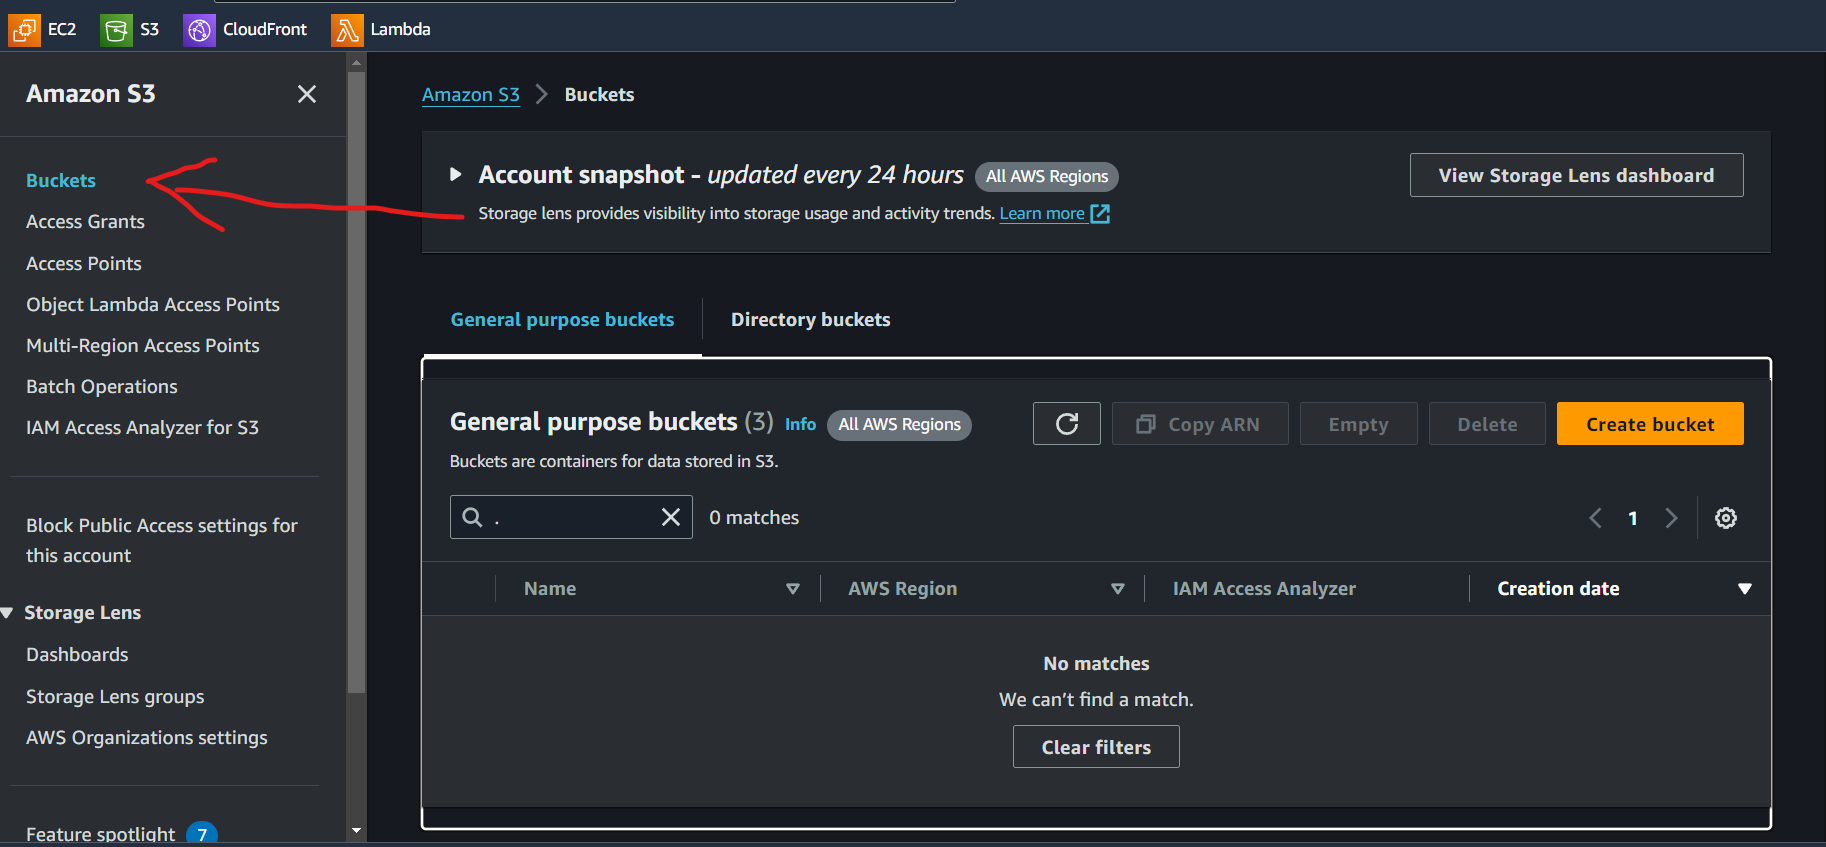The image size is (1826, 847).
Task: Open Feature spotlight in the sidebar
Action: (100, 834)
